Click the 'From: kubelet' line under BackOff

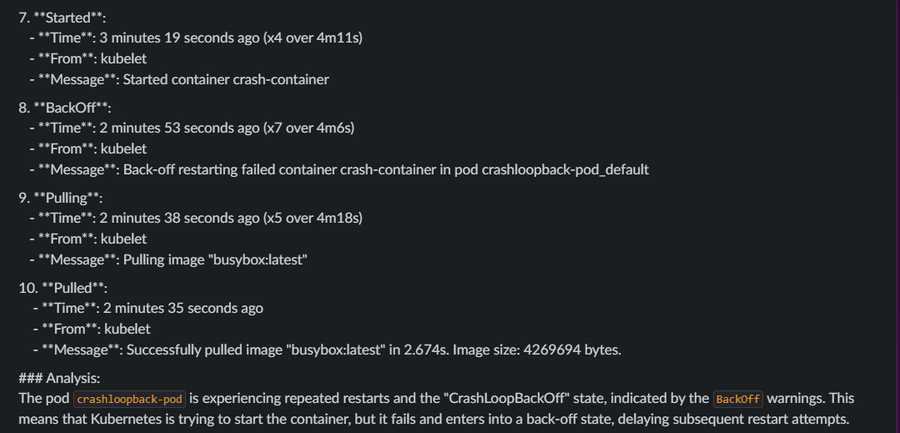pyautogui.click(x=88, y=149)
